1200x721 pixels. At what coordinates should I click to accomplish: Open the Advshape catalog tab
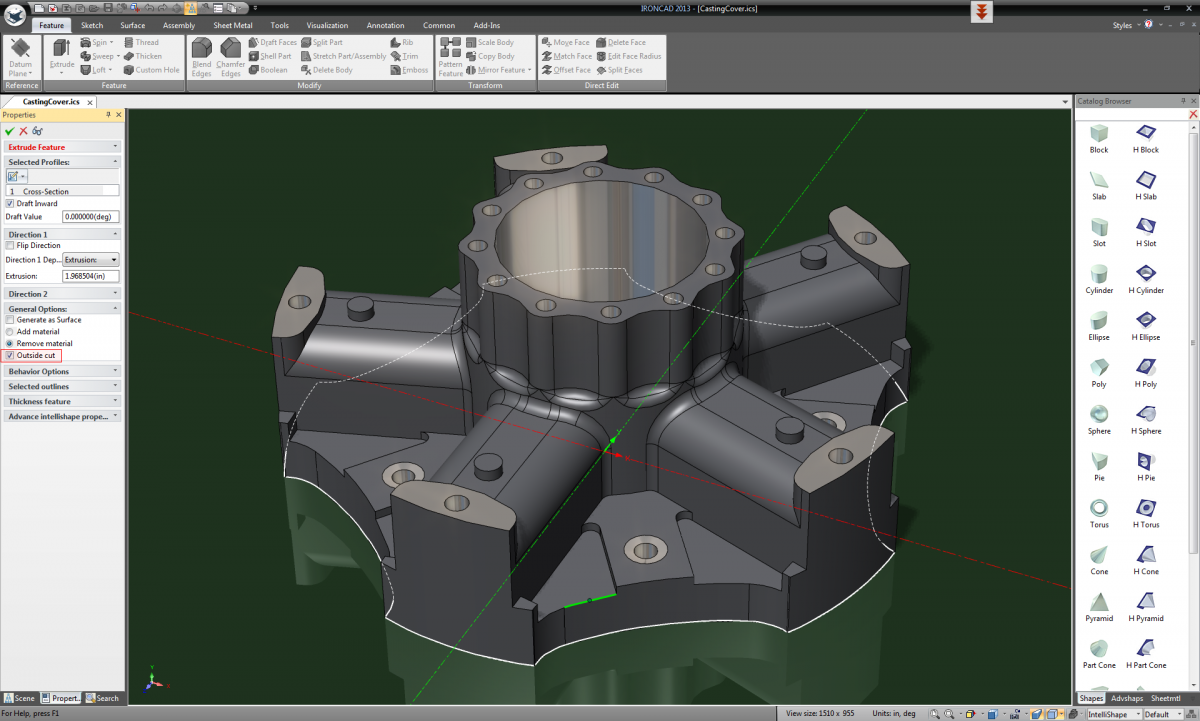coord(1127,698)
